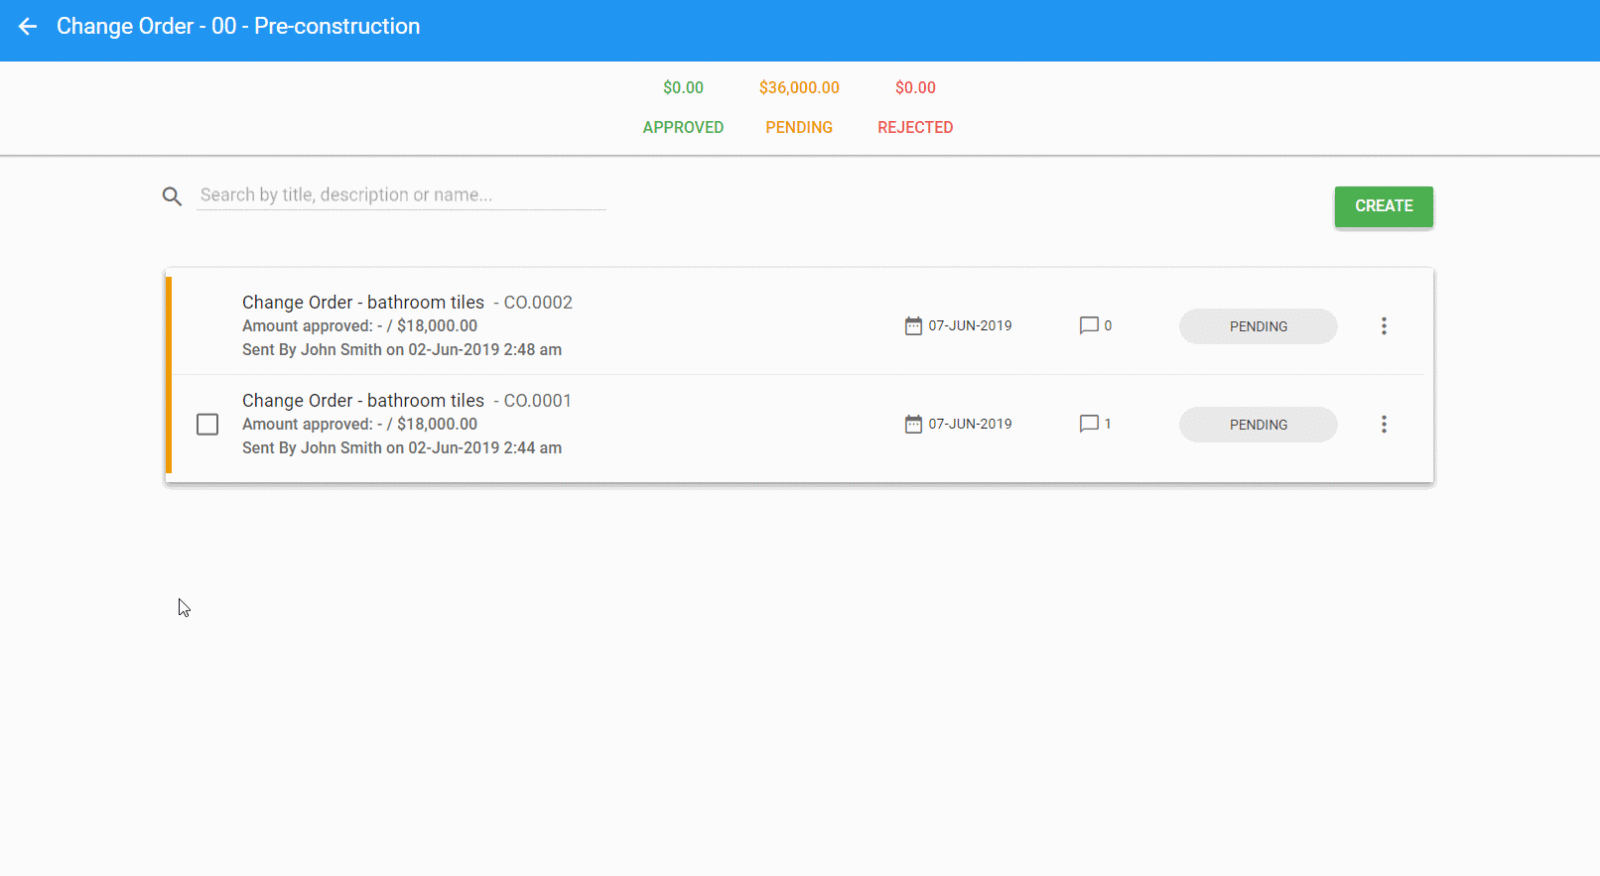
Task: Click the CREATE button
Action: click(x=1384, y=206)
